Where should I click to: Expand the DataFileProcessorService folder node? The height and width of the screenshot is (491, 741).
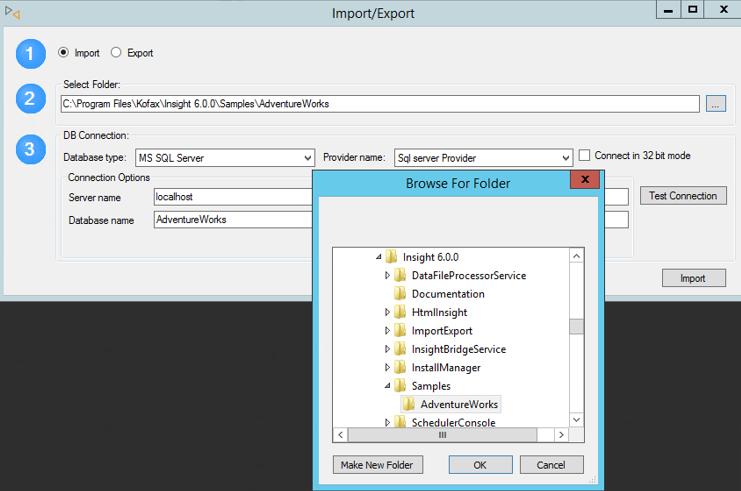(388, 275)
